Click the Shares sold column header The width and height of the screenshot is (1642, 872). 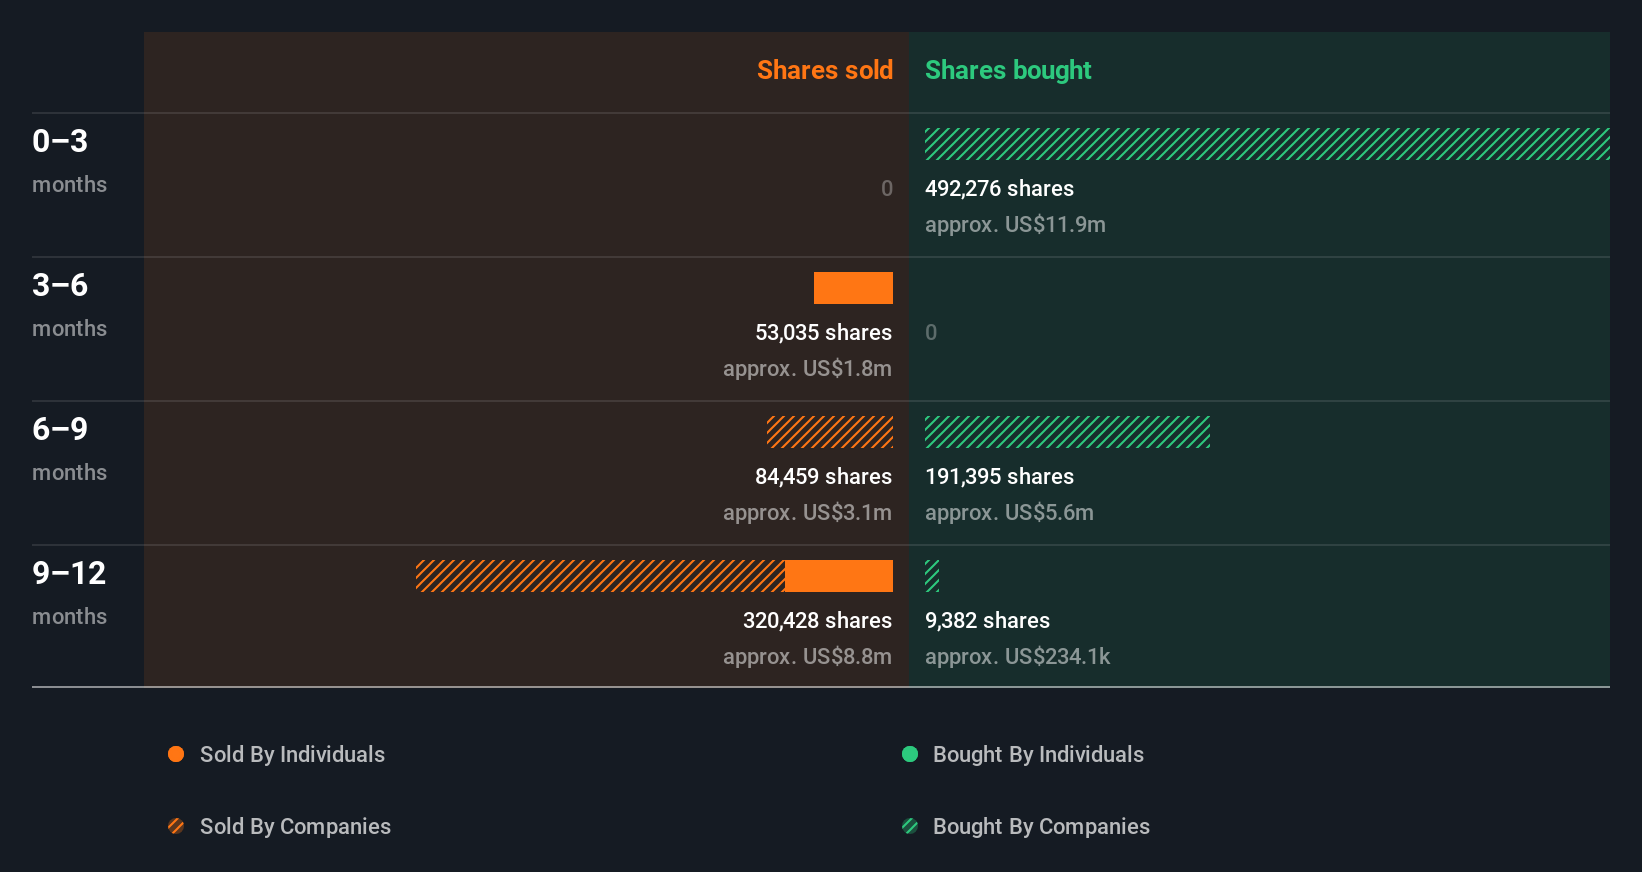tap(825, 70)
